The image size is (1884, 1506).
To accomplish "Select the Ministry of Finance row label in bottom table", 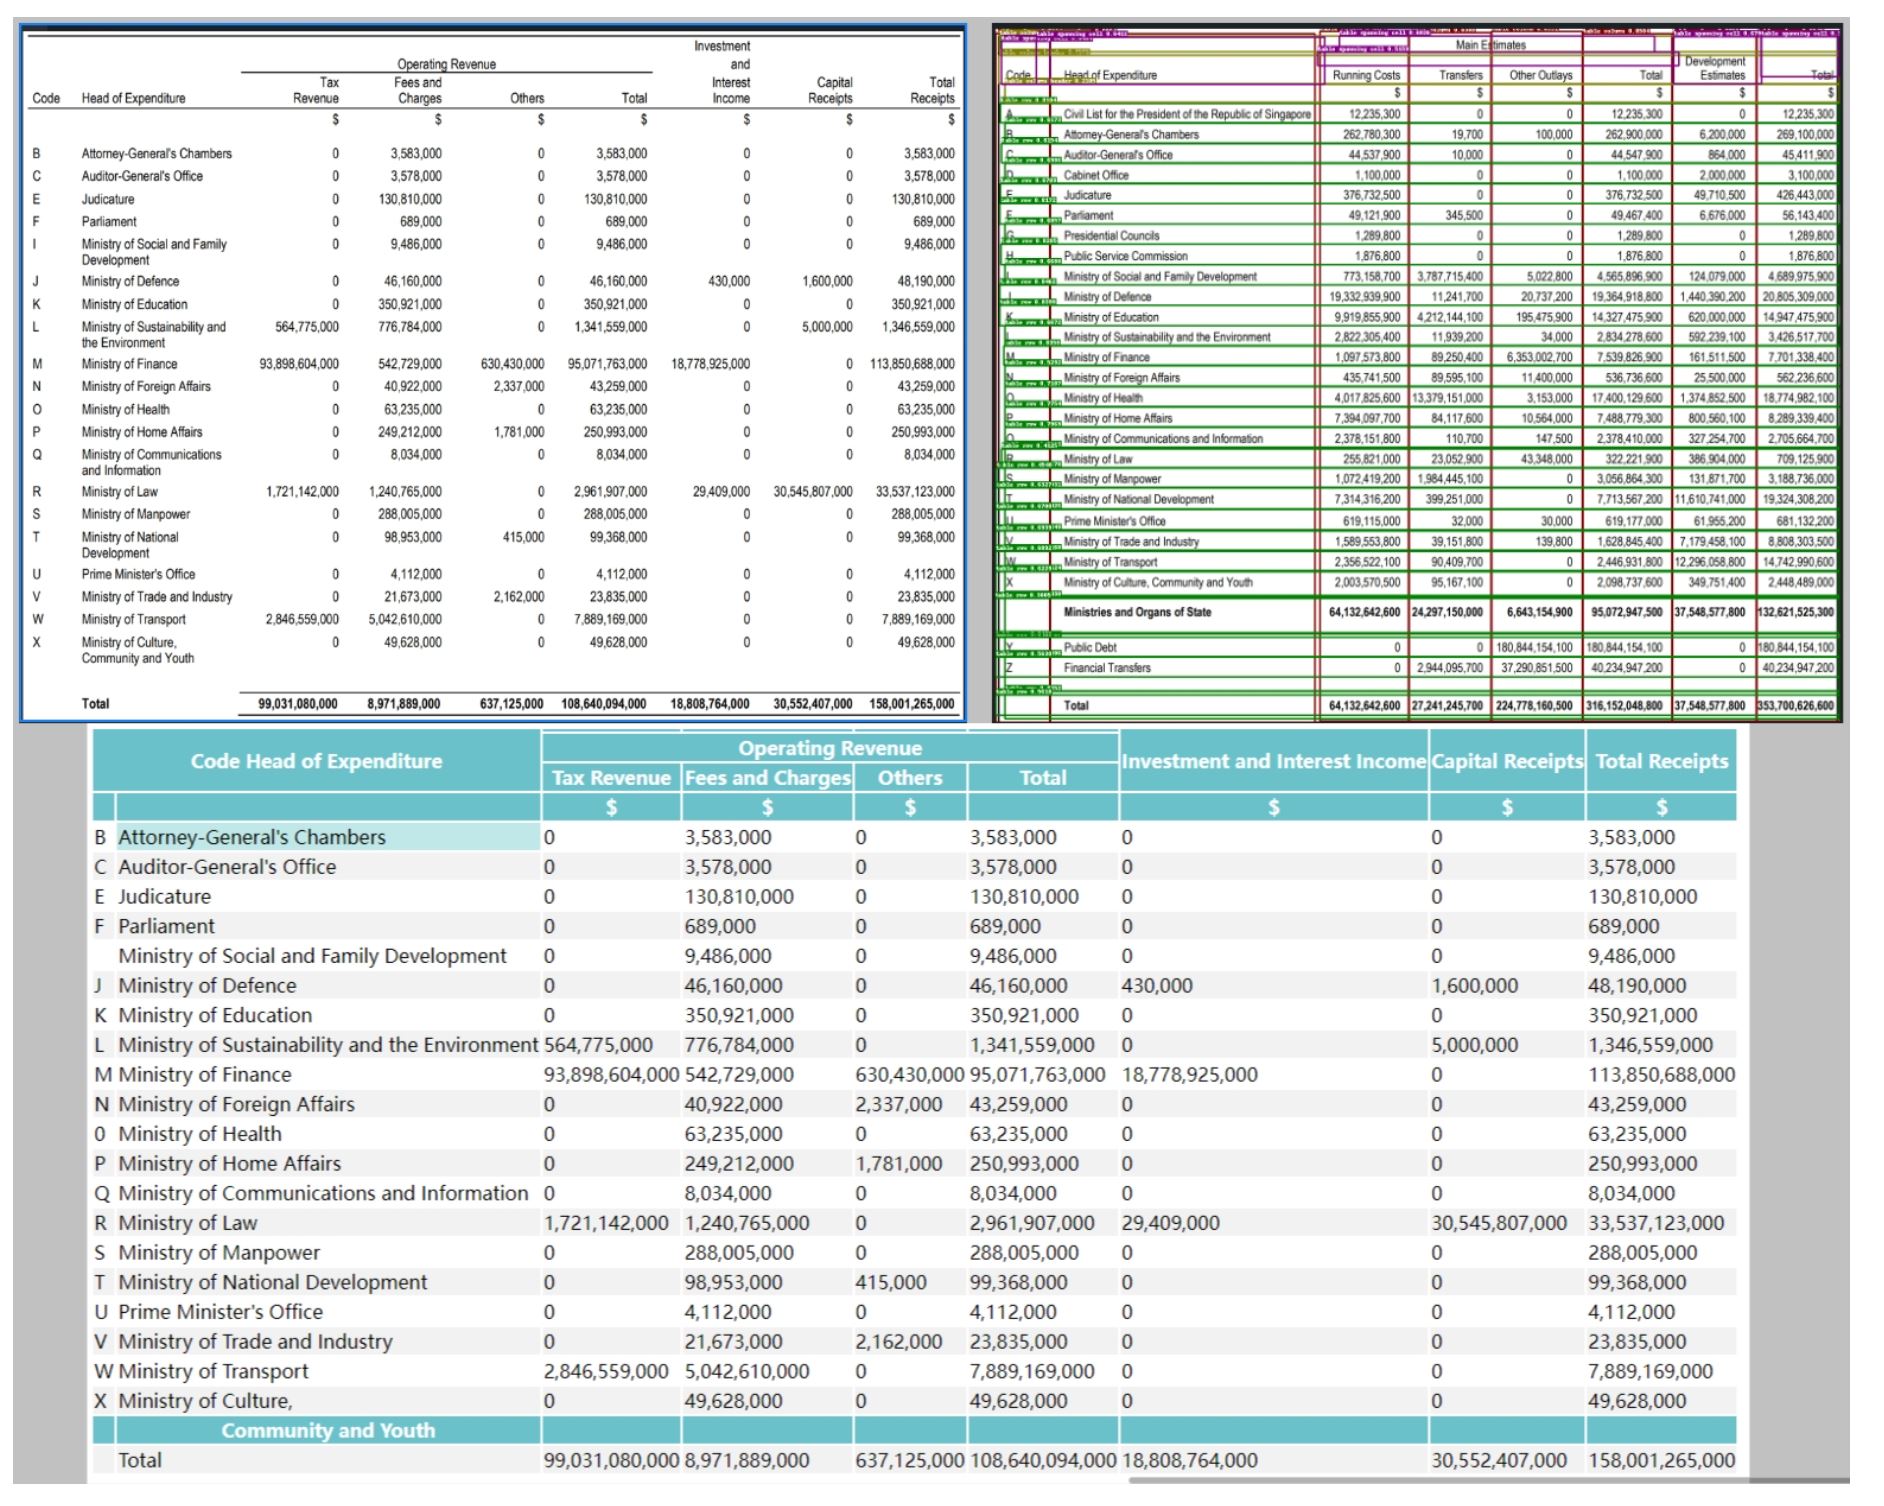I will click(x=205, y=1074).
